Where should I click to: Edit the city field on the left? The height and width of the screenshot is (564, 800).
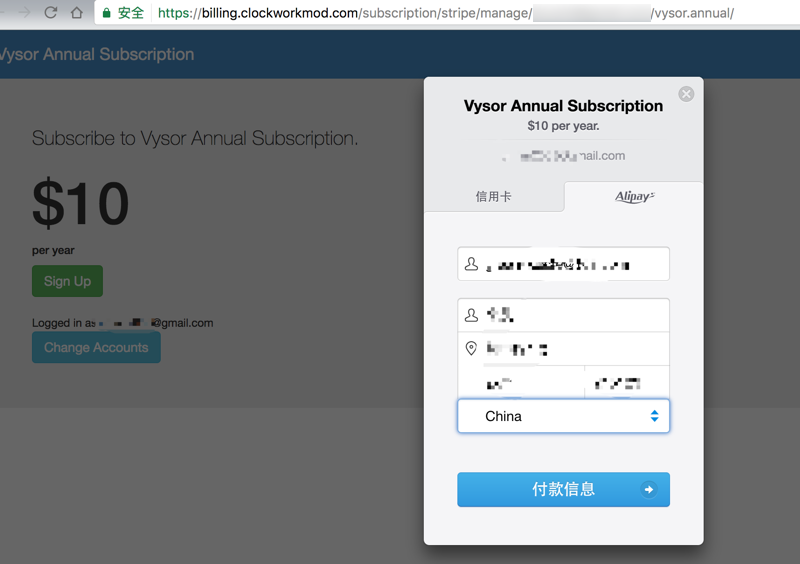click(x=521, y=382)
